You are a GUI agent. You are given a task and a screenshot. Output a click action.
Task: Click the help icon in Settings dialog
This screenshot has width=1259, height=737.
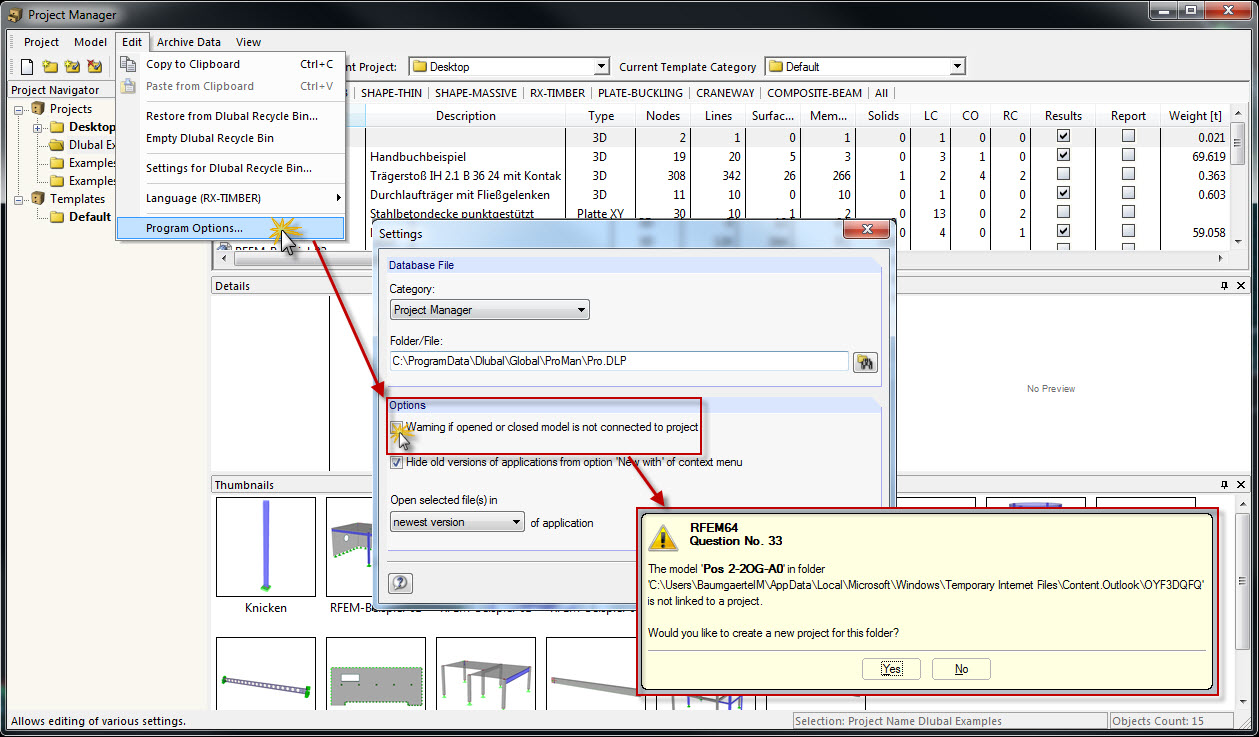pyautogui.click(x=400, y=583)
